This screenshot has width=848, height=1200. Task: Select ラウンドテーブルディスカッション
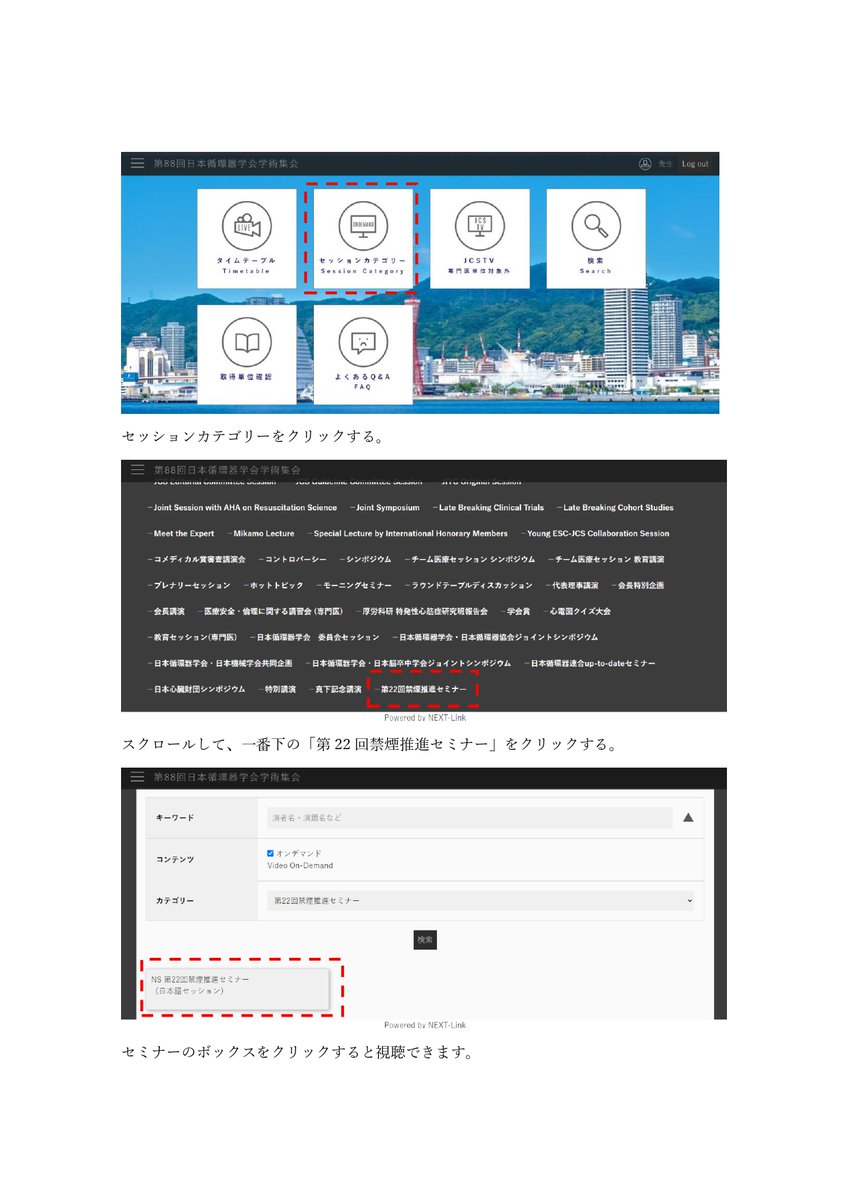click(469, 586)
